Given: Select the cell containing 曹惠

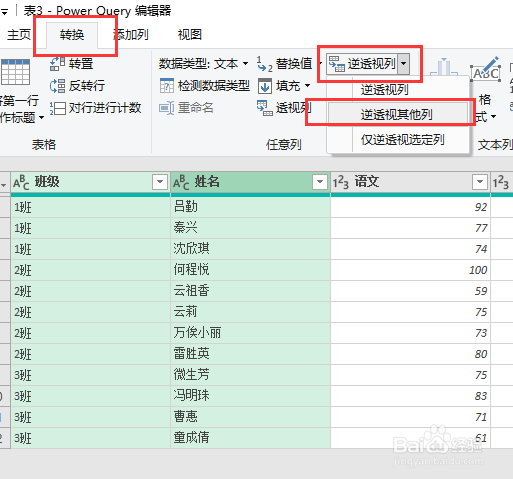Looking at the screenshot, I should [250, 417].
